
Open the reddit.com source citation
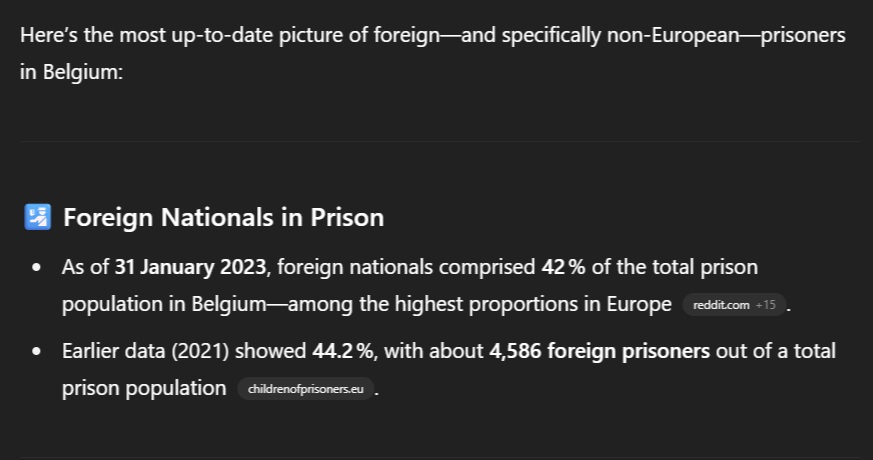pos(720,305)
